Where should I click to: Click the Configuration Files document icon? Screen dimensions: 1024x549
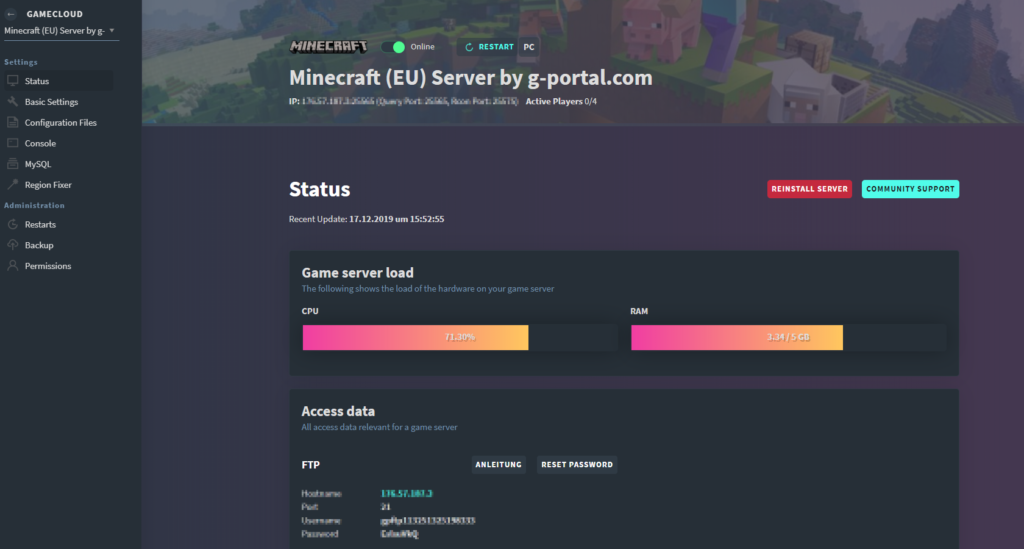pyautogui.click(x=12, y=123)
